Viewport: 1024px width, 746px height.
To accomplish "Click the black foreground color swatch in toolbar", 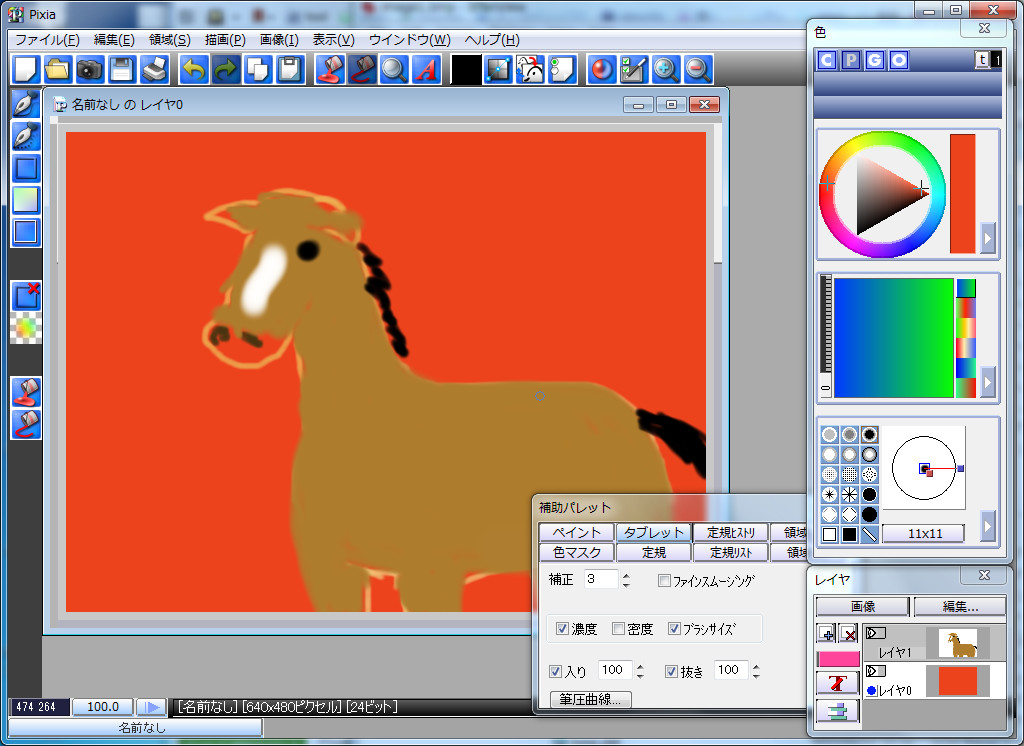I will (466, 69).
